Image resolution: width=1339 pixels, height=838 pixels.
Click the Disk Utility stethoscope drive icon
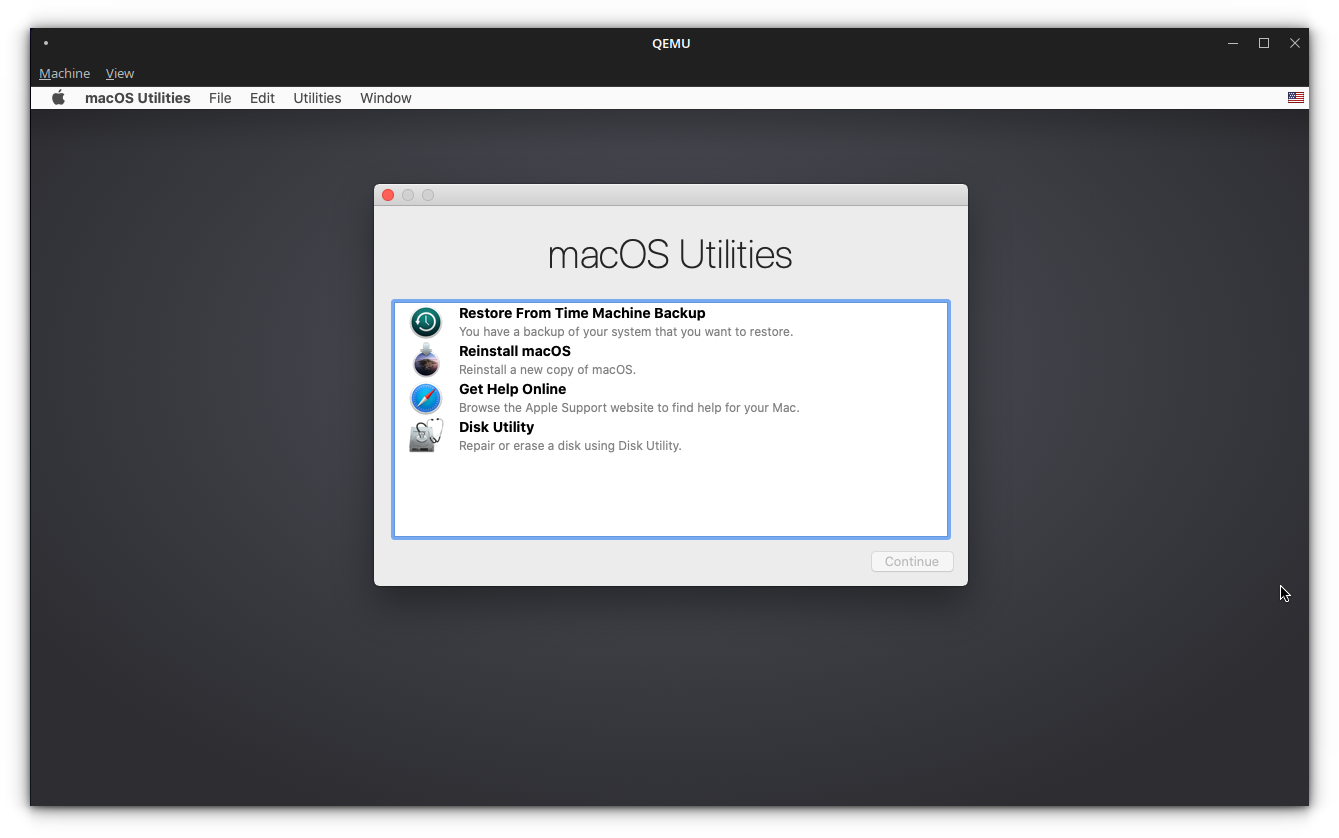coord(425,436)
